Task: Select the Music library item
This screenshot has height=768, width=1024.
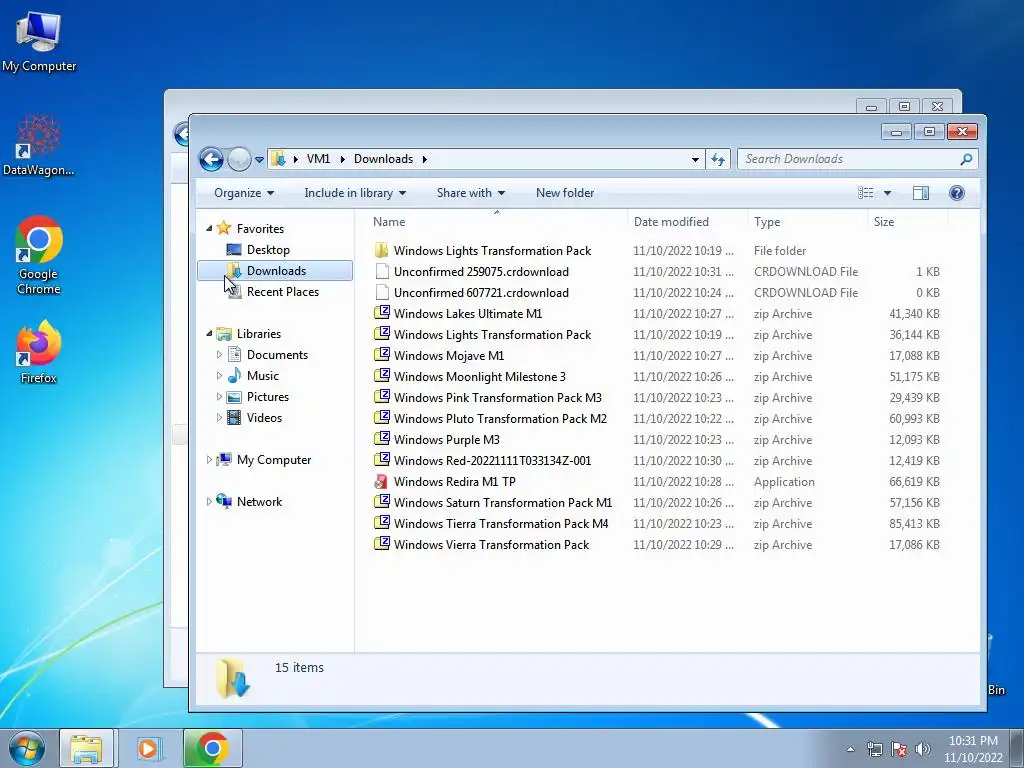Action: point(263,376)
